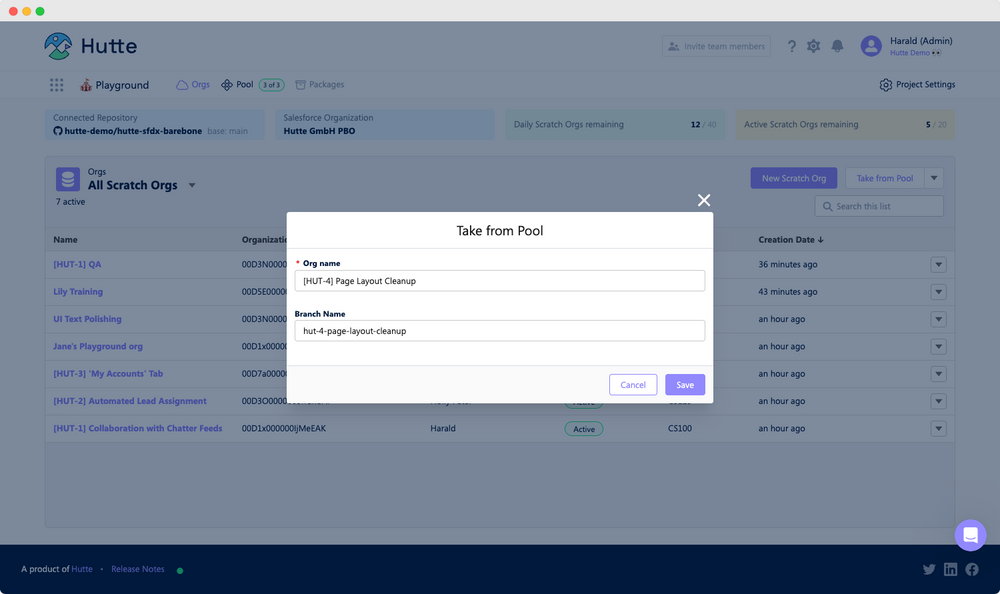Viewport: 1000px width, 594px height.
Task: Click the green status dot near Release Notes
Action: (x=180, y=570)
